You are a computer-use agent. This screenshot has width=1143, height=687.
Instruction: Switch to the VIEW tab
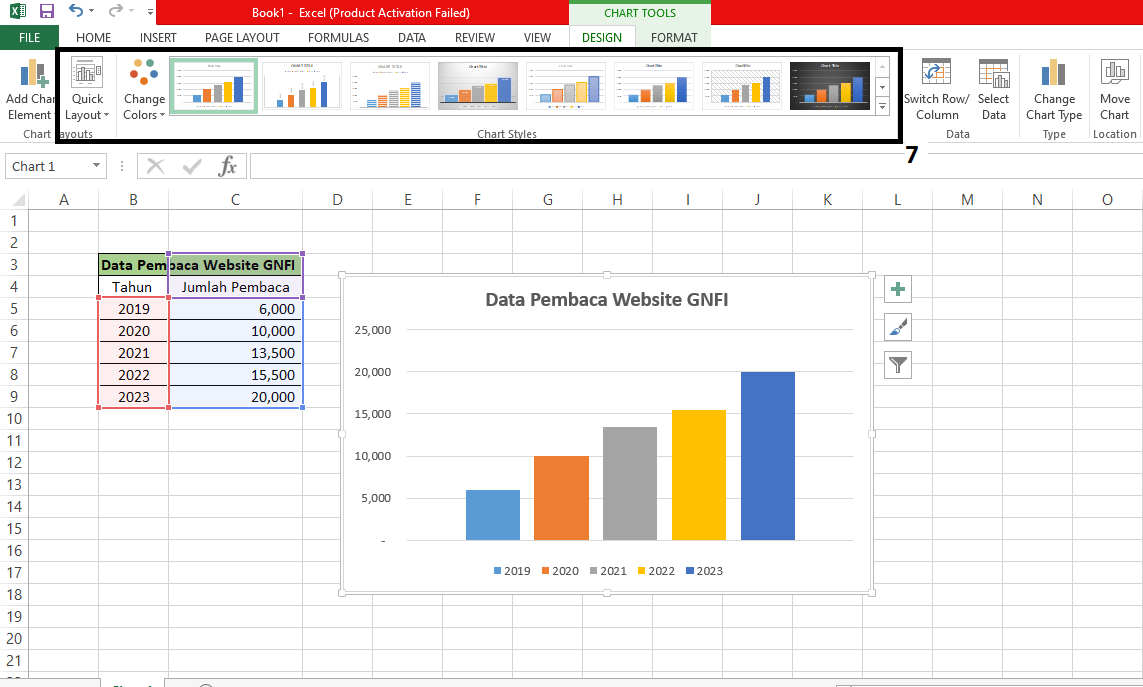pos(537,37)
